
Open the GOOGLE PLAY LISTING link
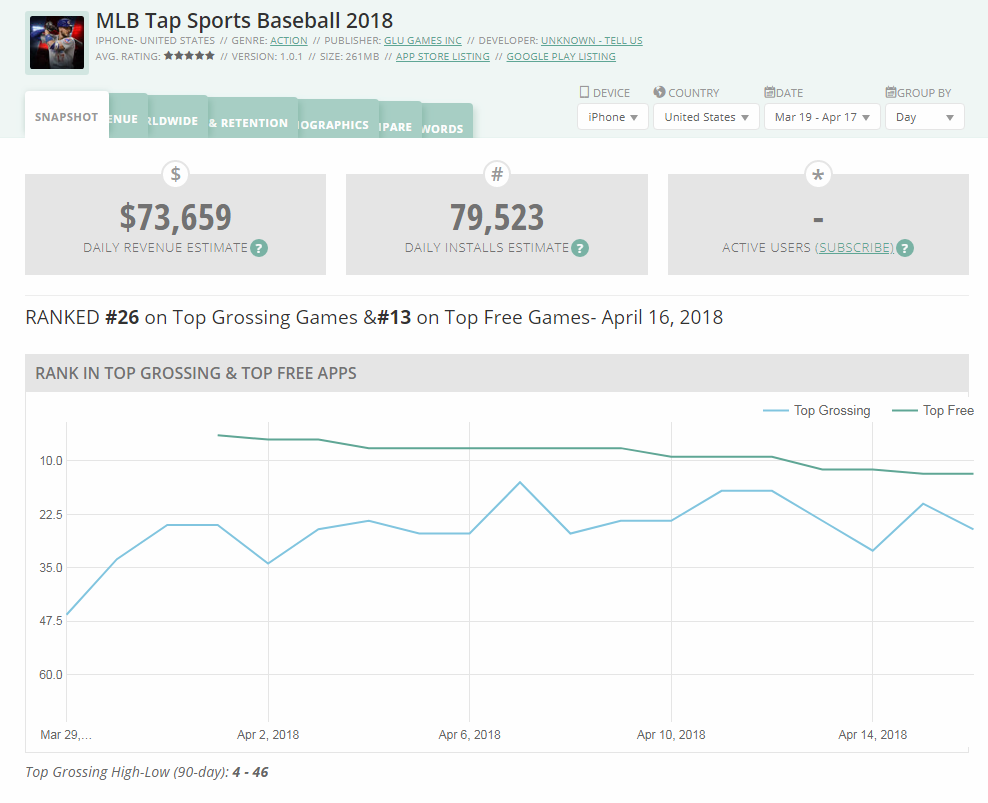pyautogui.click(x=561, y=56)
